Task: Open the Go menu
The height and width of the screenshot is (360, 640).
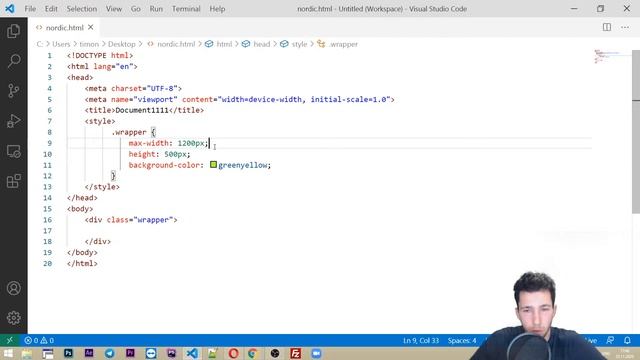Action: [x=136, y=9]
